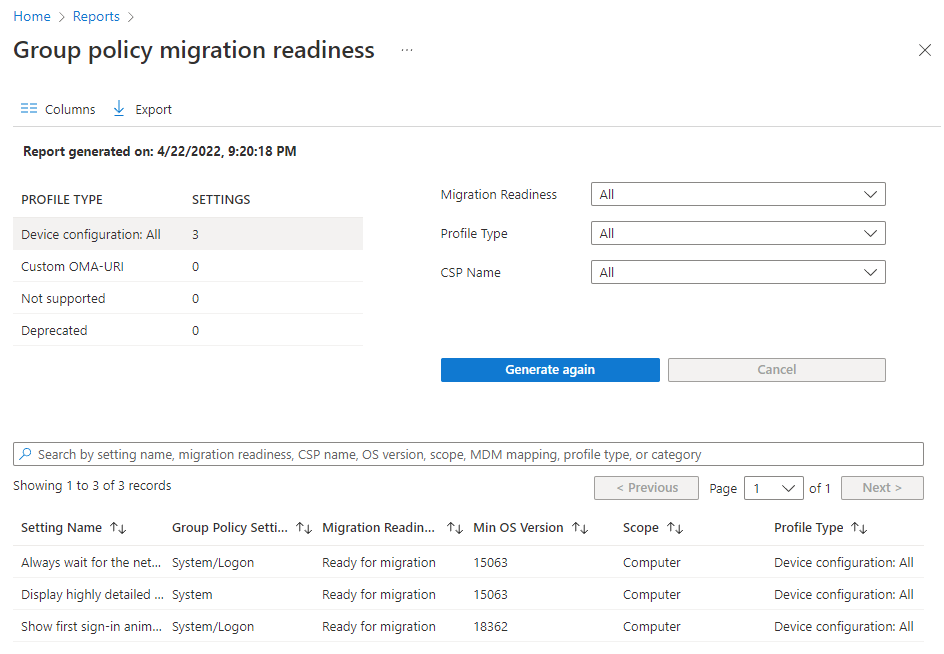Open the CSP Name dropdown
The image size is (944, 654).
pos(738,271)
